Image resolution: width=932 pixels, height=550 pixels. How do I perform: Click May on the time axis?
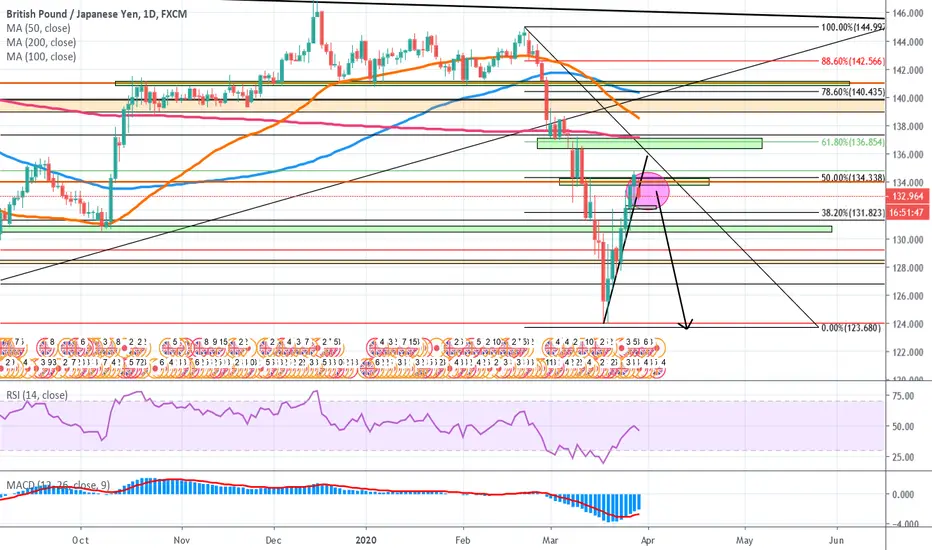click(744, 540)
